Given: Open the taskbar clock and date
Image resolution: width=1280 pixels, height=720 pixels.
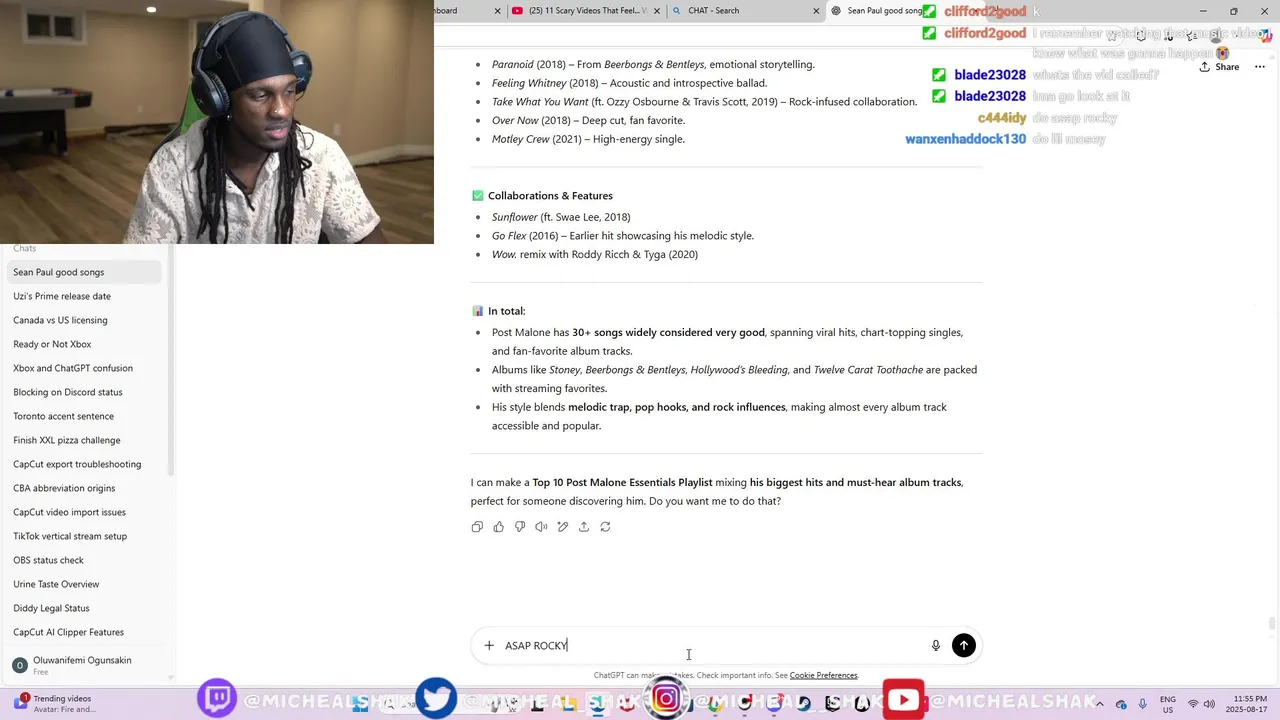Looking at the screenshot, I should pos(1248,704).
